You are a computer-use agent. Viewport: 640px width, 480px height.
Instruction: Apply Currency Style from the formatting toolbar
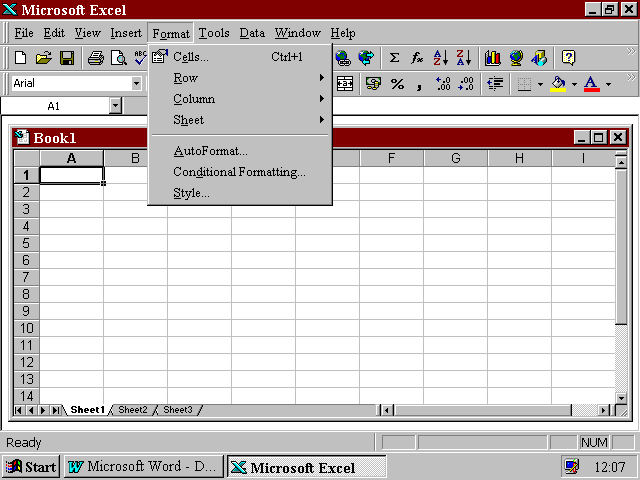(373, 84)
